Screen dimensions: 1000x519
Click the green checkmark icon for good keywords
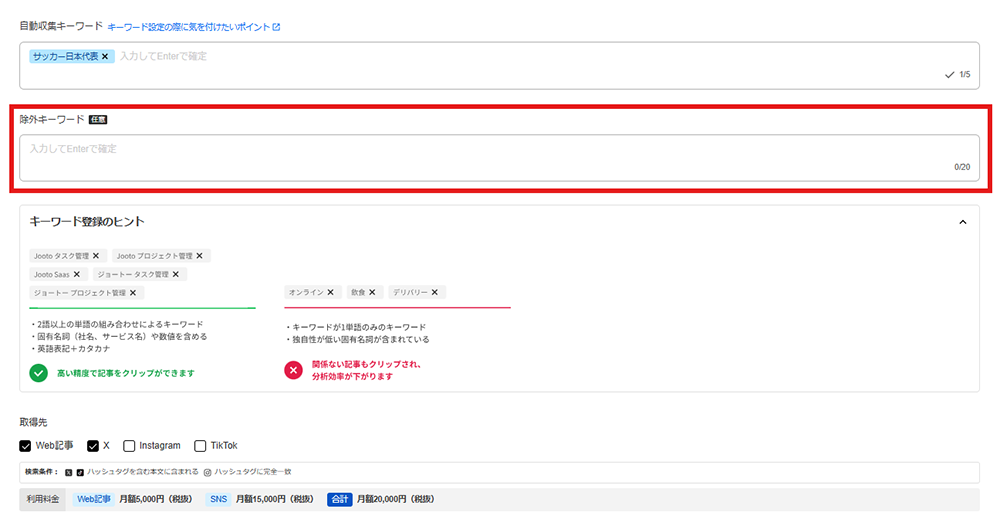tap(38, 373)
